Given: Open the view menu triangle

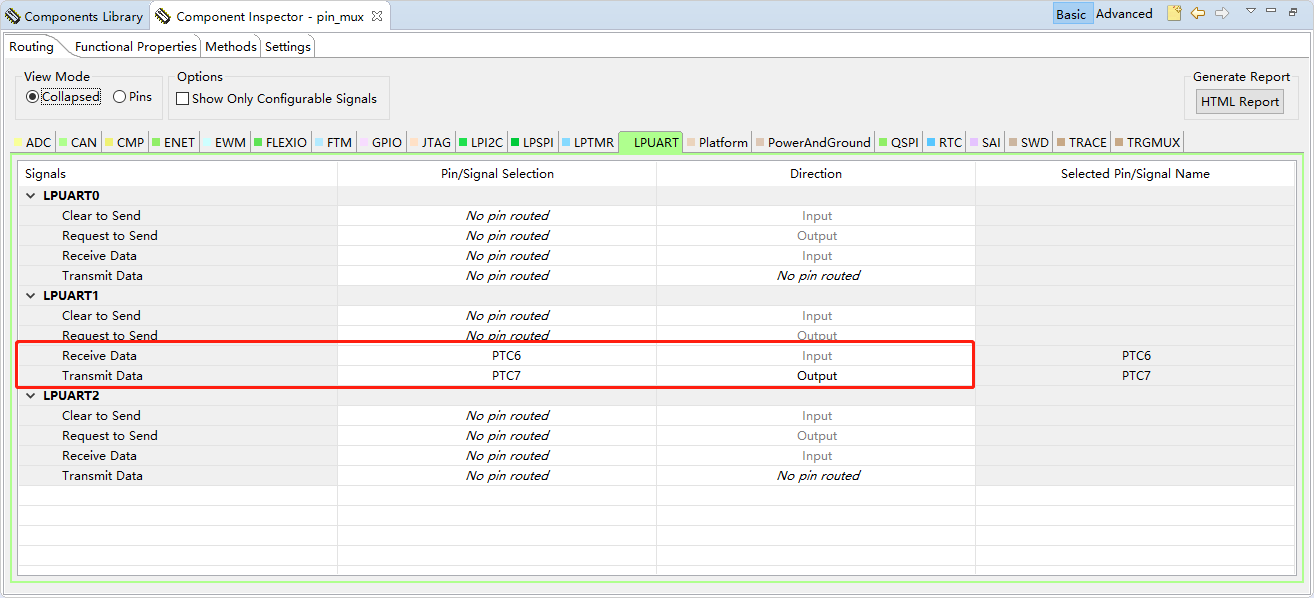Looking at the screenshot, I should [1250, 11].
